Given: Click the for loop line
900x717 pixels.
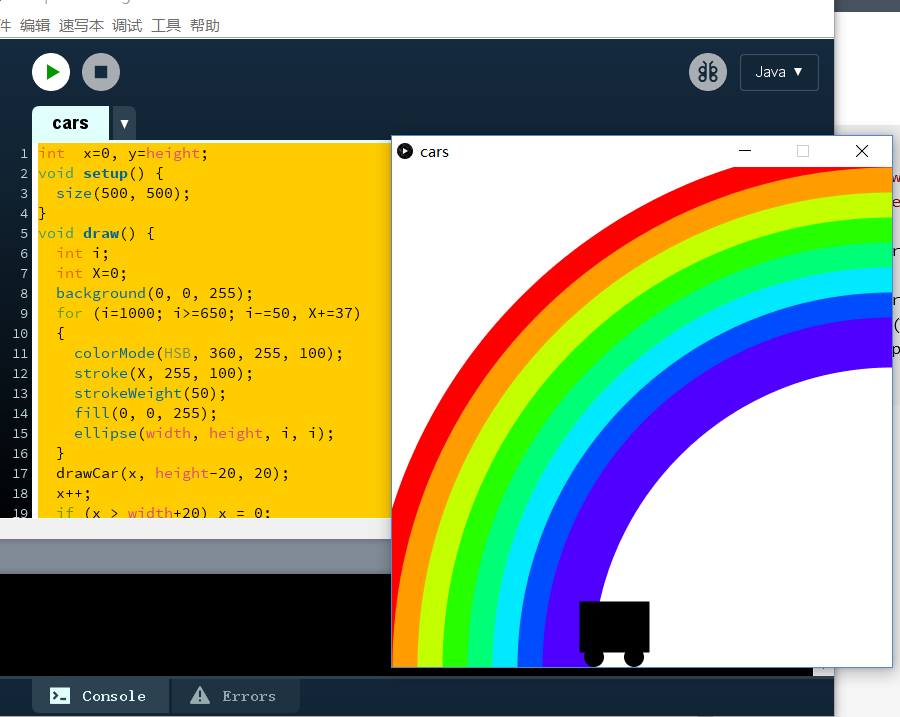Looking at the screenshot, I should point(208,313).
